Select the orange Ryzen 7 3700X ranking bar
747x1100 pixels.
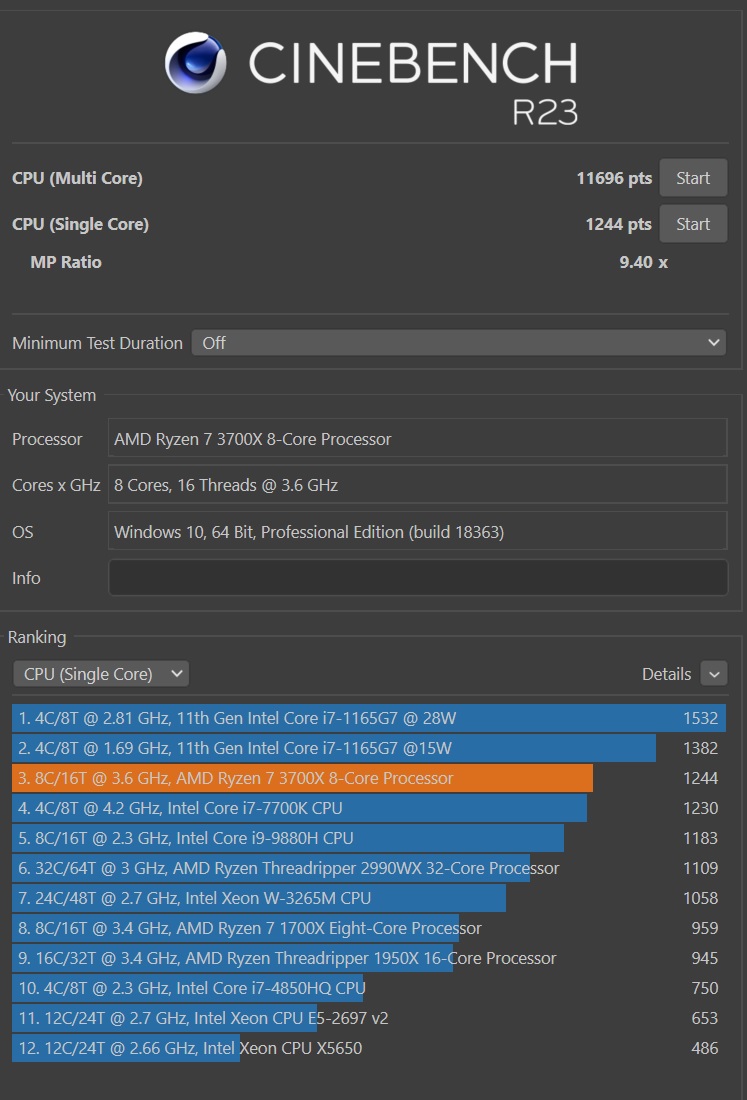[300, 778]
